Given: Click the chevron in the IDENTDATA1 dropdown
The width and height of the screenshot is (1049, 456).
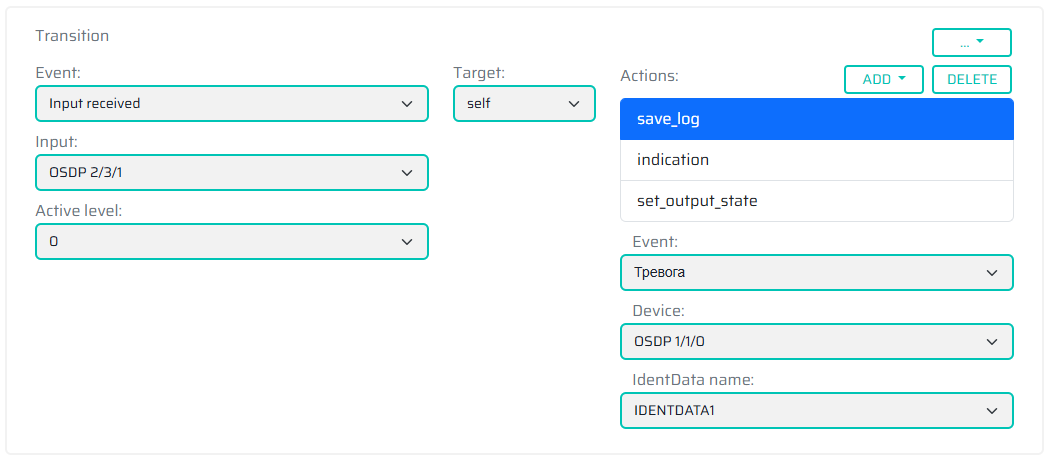Looking at the screenshot, I should pos(992,411).
